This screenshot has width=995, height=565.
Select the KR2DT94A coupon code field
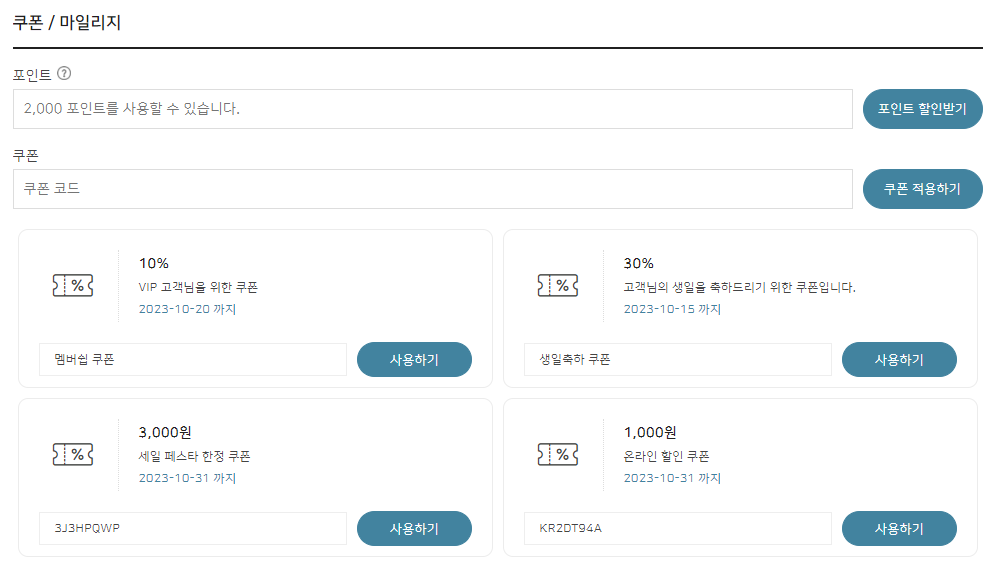(x=678, y=528)
